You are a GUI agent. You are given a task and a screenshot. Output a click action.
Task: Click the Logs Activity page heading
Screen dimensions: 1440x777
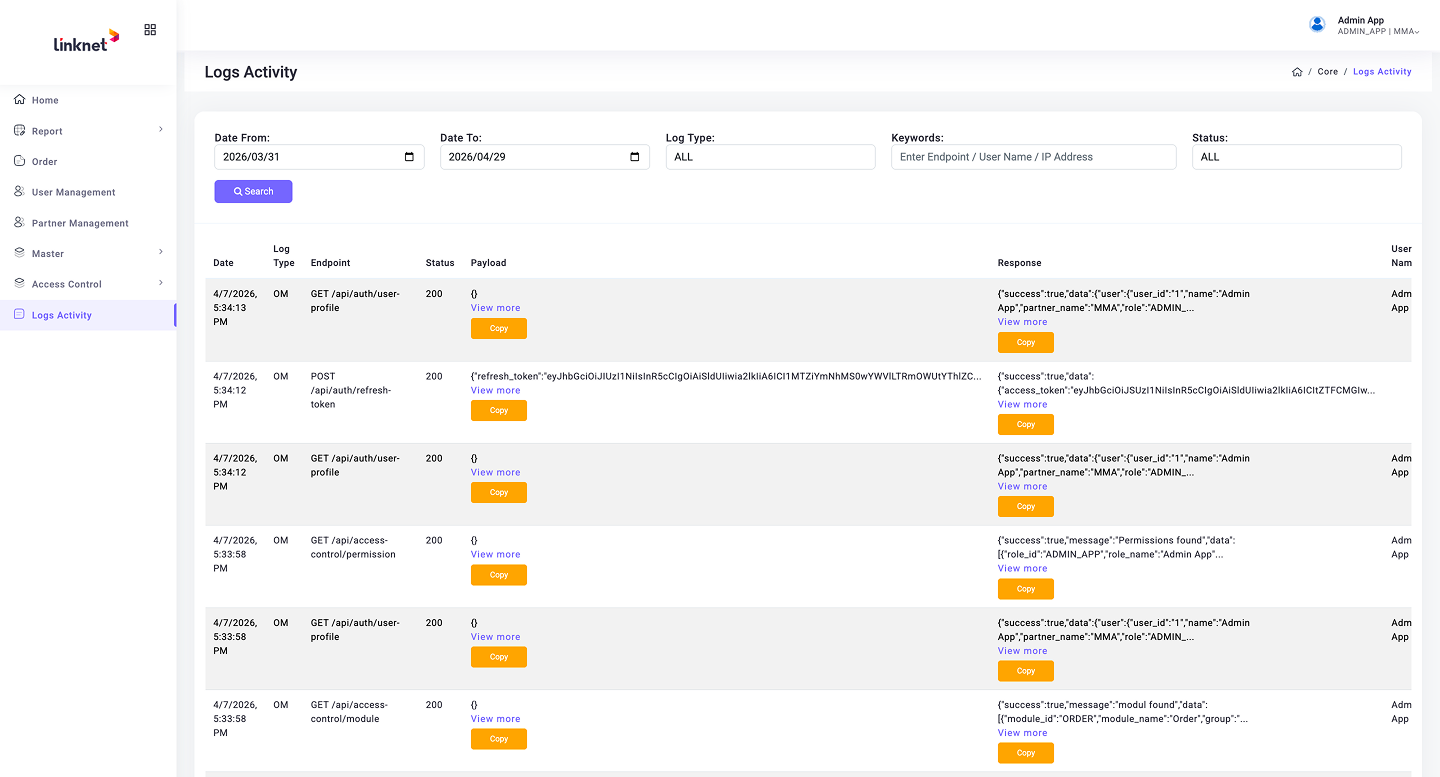tap(251, 72)
